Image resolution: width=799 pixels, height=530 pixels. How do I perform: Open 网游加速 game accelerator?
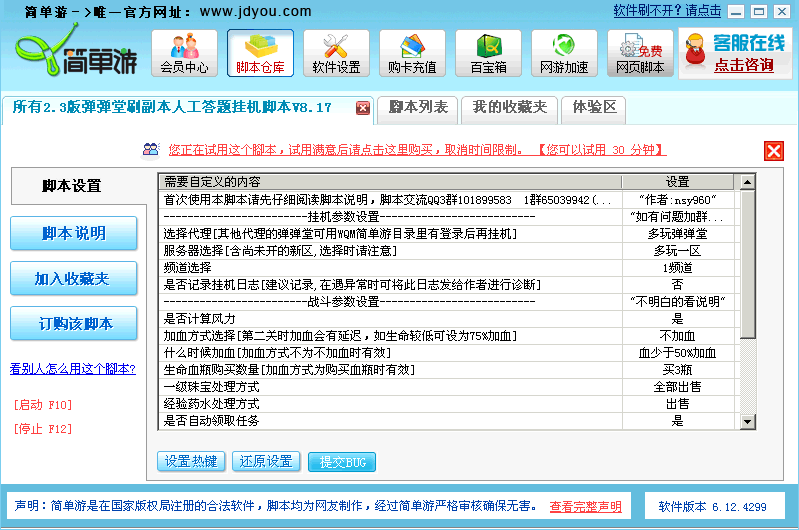(564, 53)
